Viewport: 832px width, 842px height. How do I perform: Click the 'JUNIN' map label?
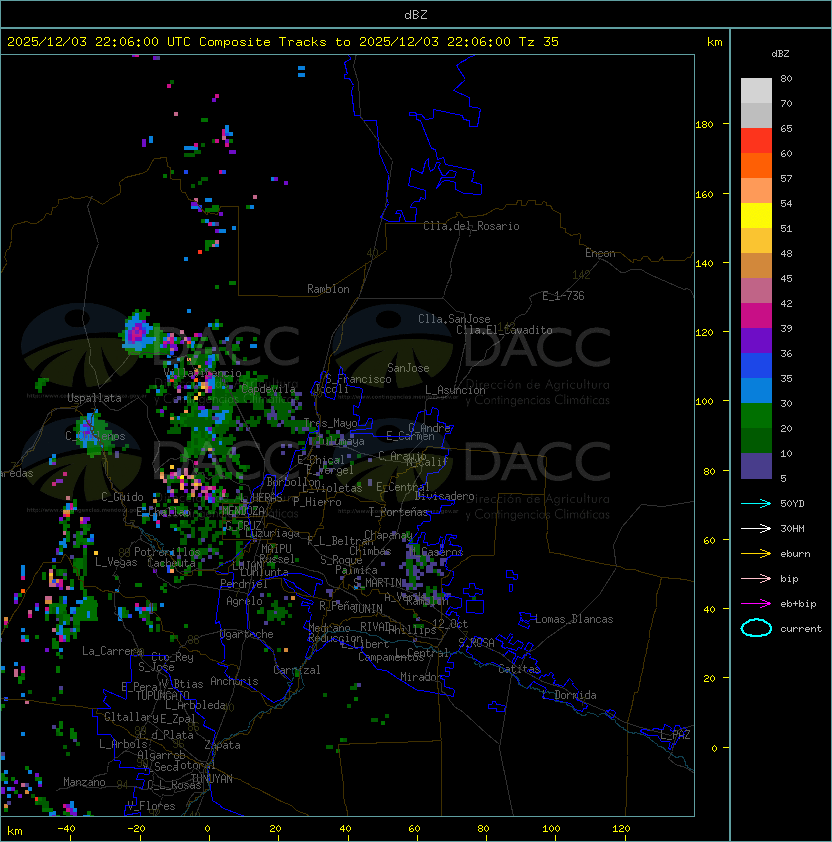(x=367, y=609)
